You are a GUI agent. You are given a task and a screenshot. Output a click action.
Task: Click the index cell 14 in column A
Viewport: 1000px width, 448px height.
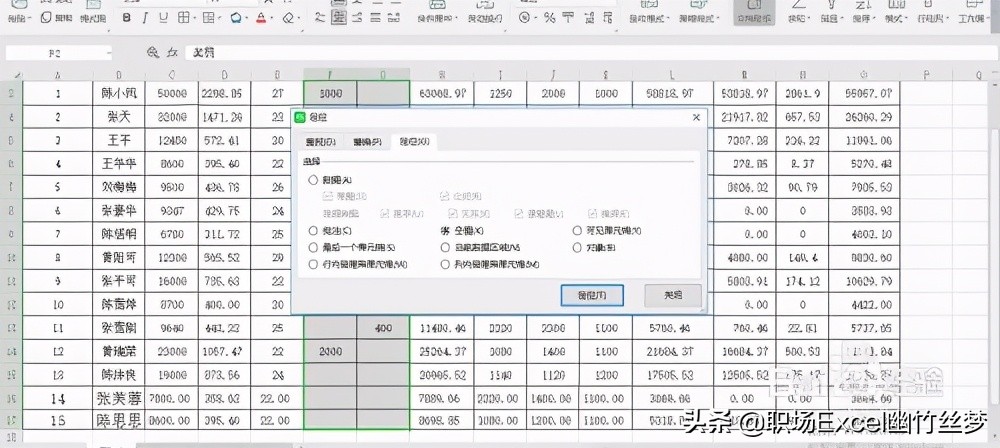tap(58, 399)
